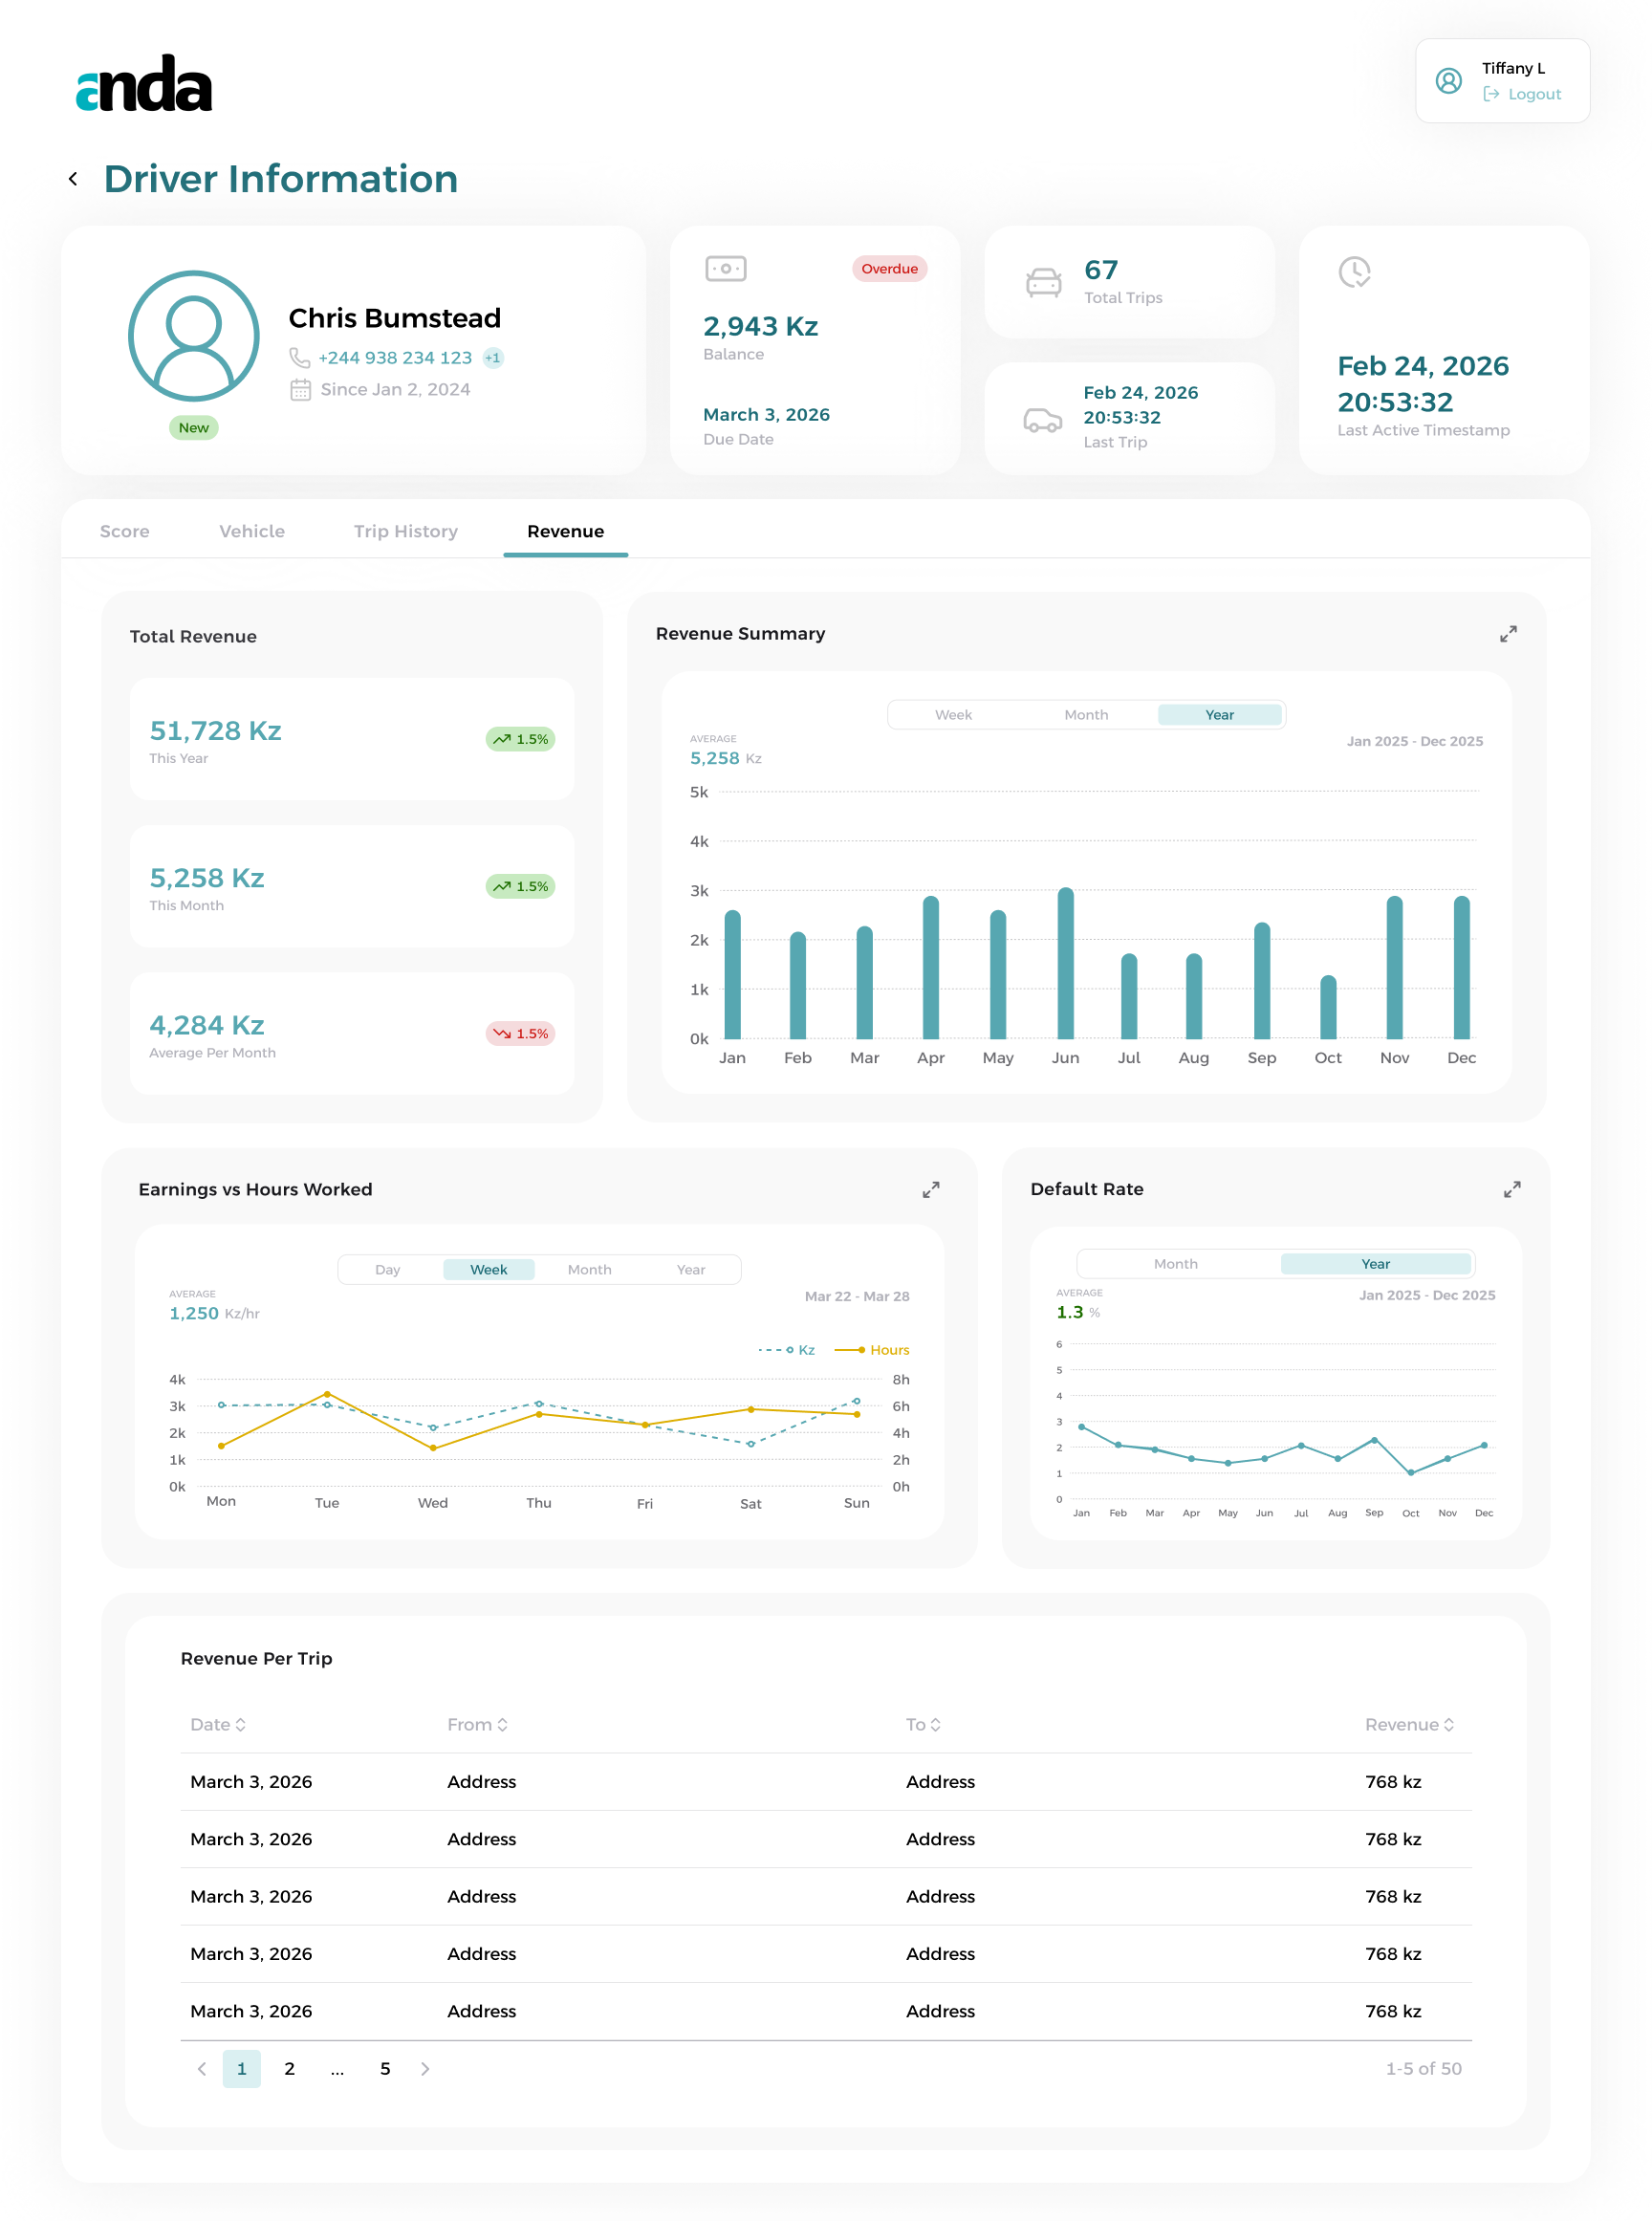Screen dimensions: 1652x2221
Task: Select Week in Revenue Summary range toggle
Action: pyautogui.click(x=952, y=714)
